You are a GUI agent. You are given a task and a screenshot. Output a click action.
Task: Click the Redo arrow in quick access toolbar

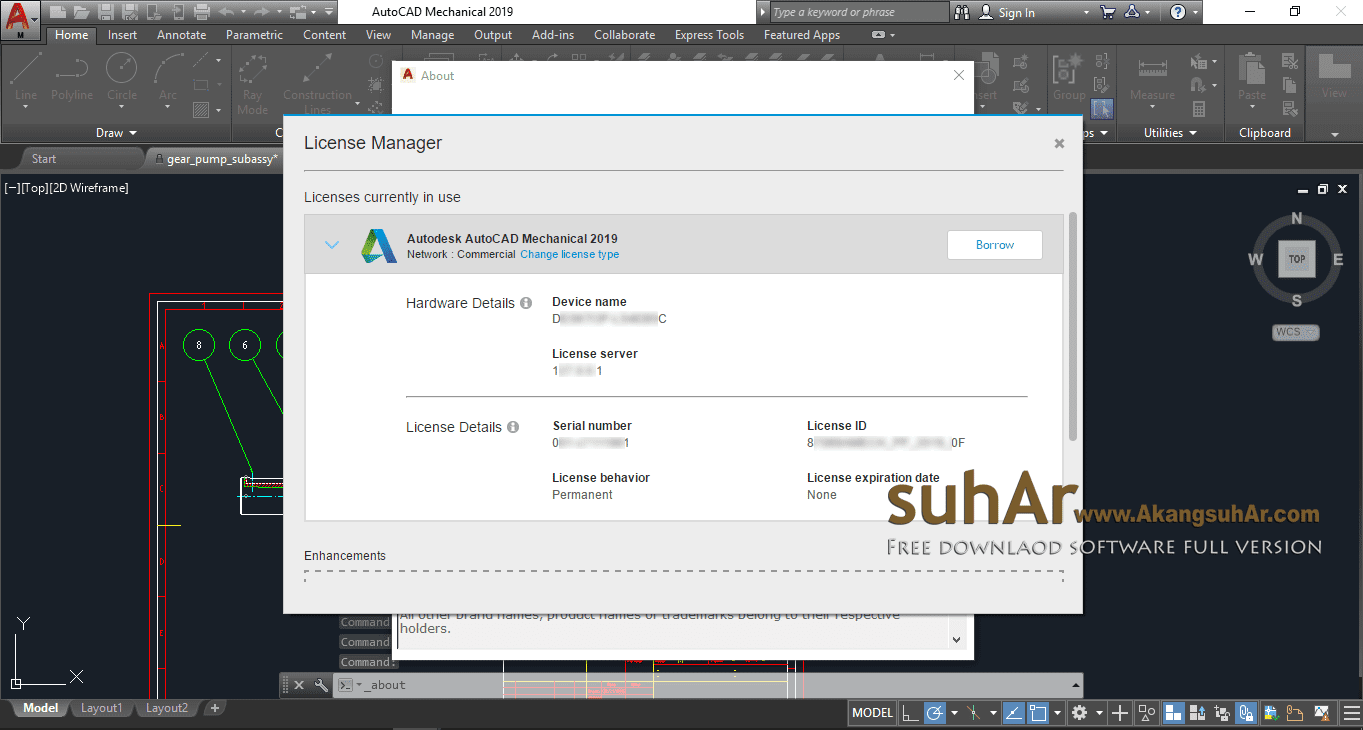pyautogui.click(x=261, y=12)
